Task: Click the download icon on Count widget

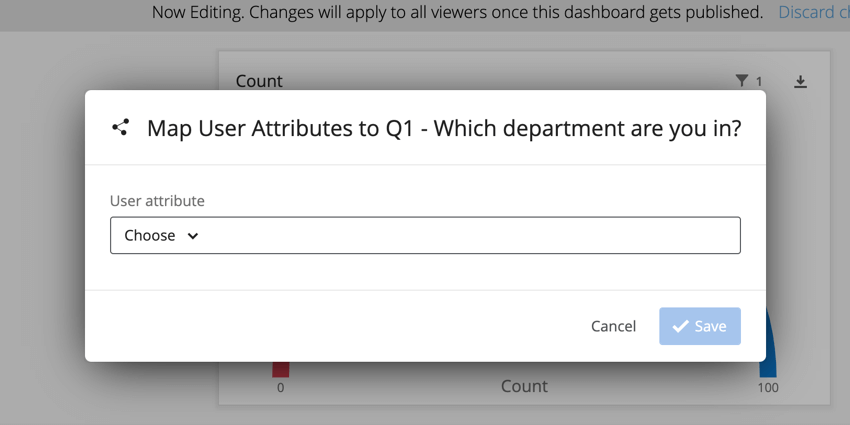Action: click(800, 81)
